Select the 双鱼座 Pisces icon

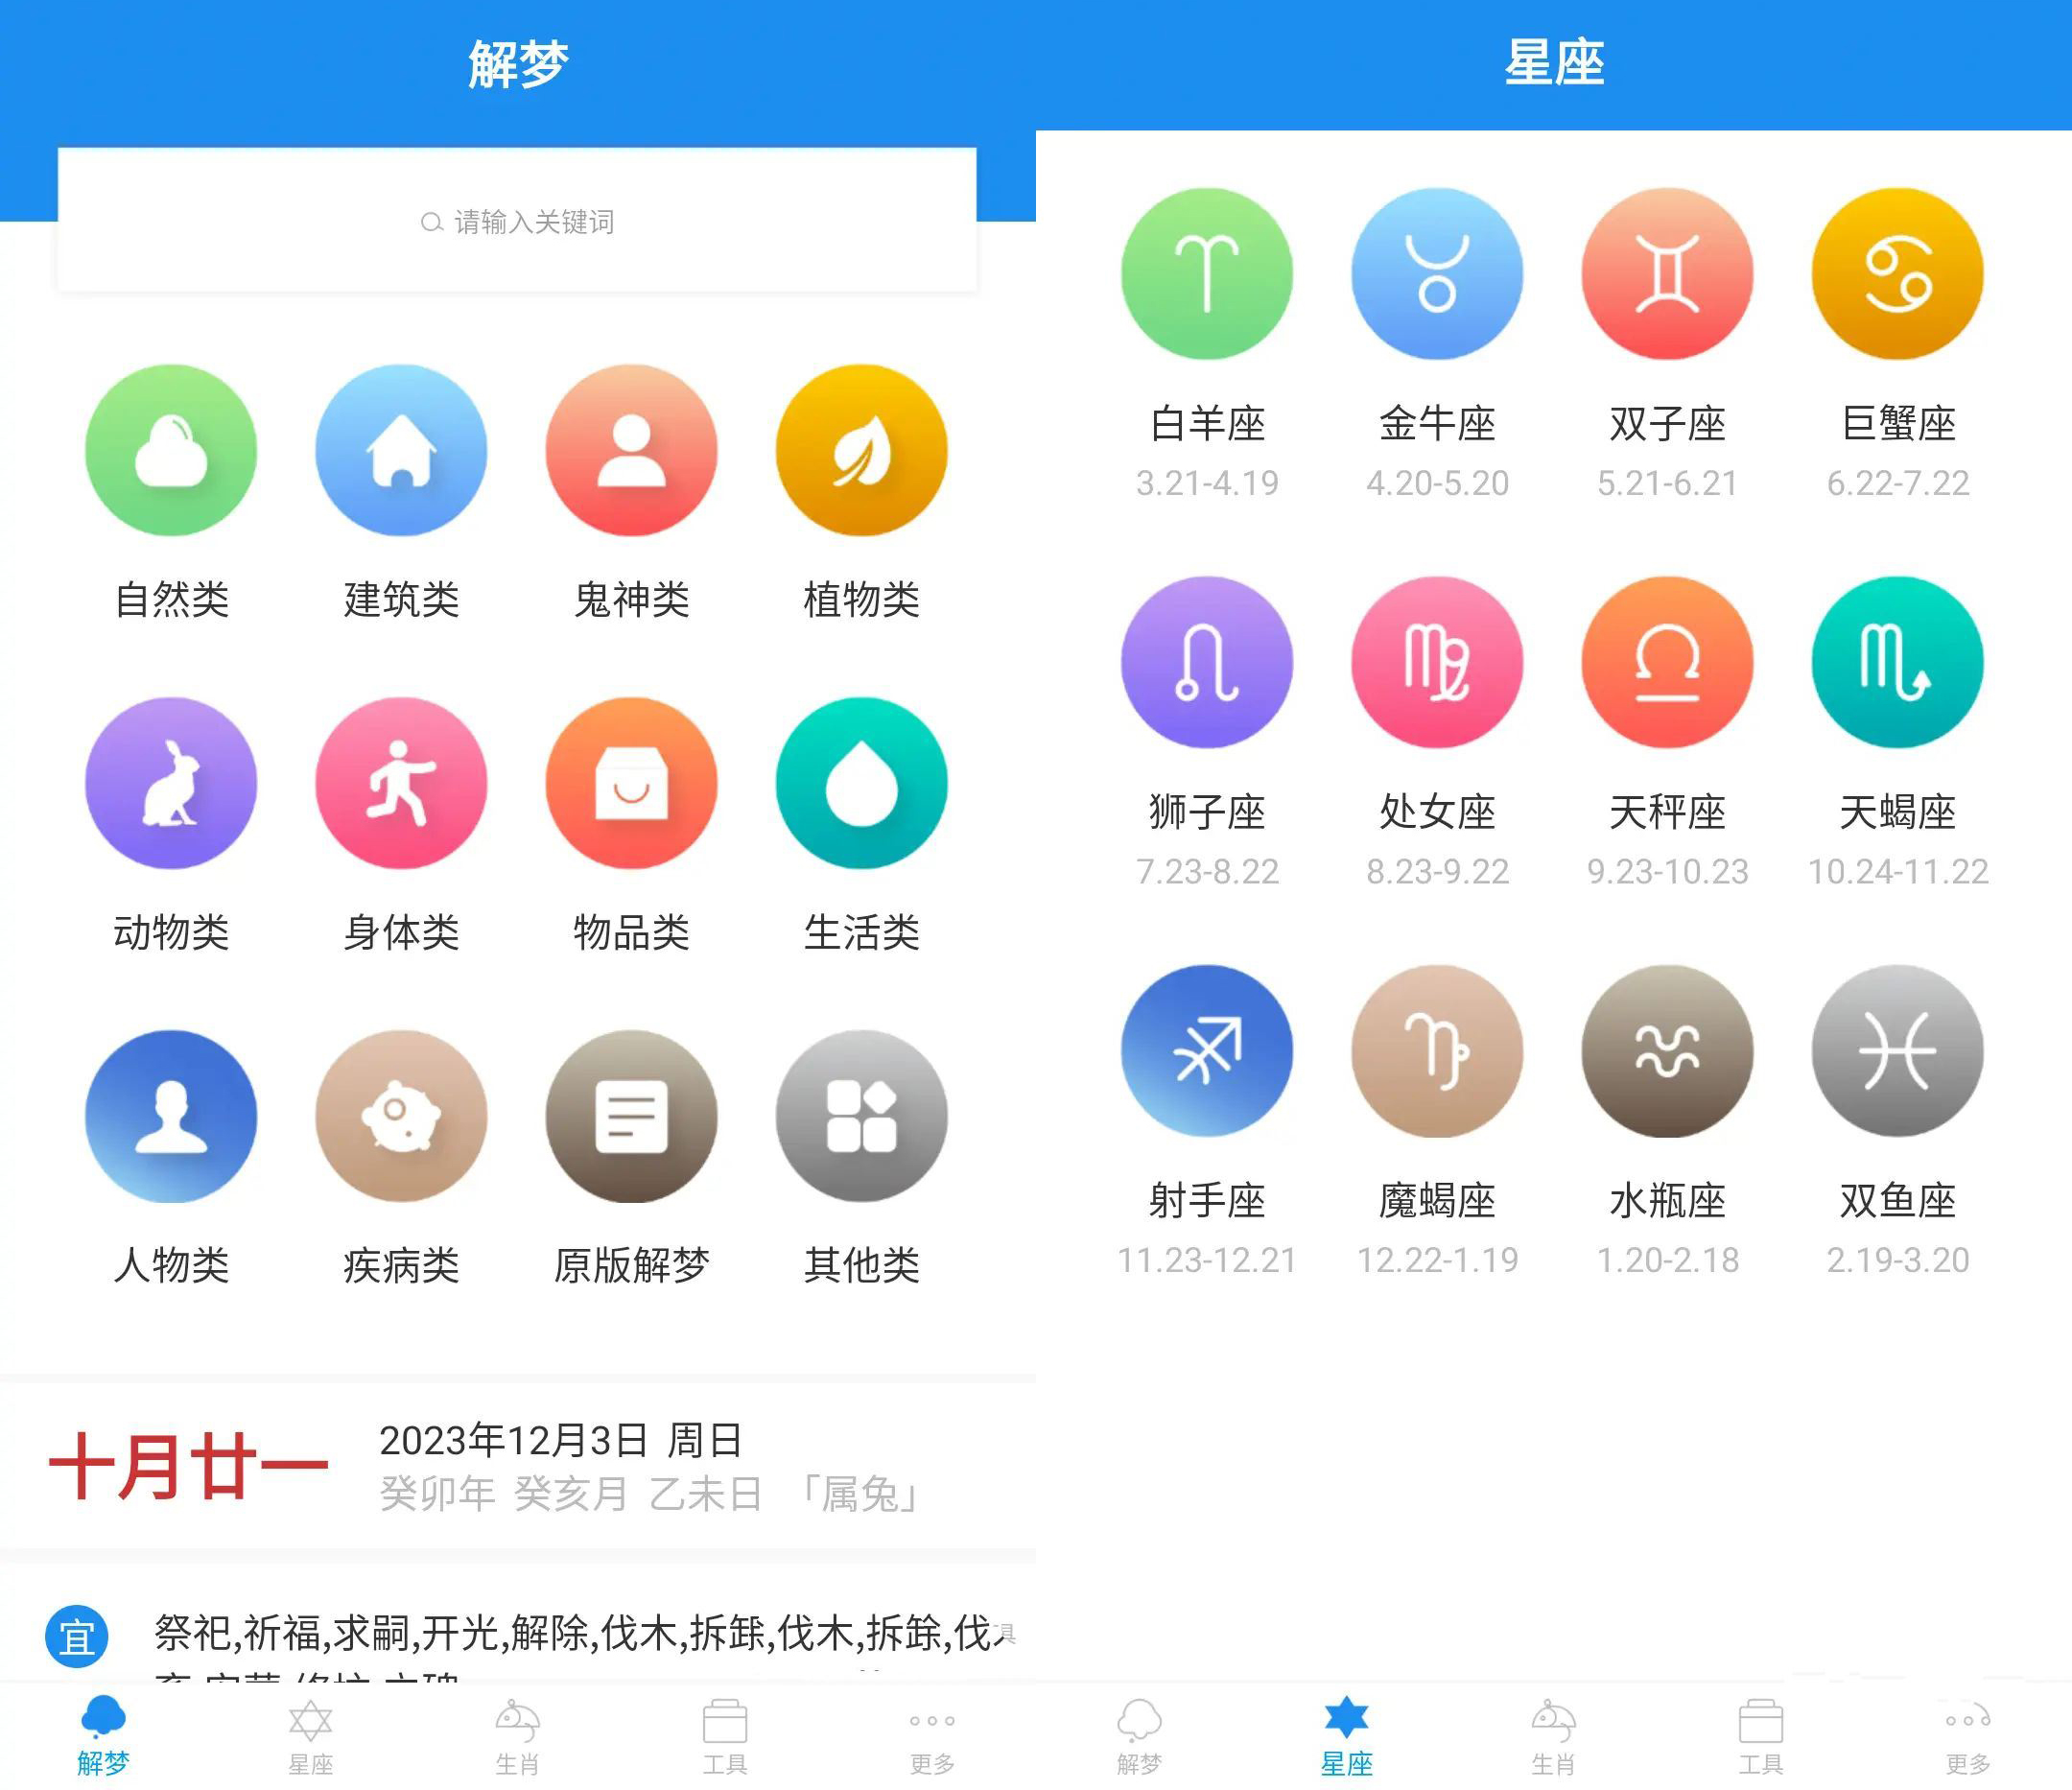(1897, 1050)
